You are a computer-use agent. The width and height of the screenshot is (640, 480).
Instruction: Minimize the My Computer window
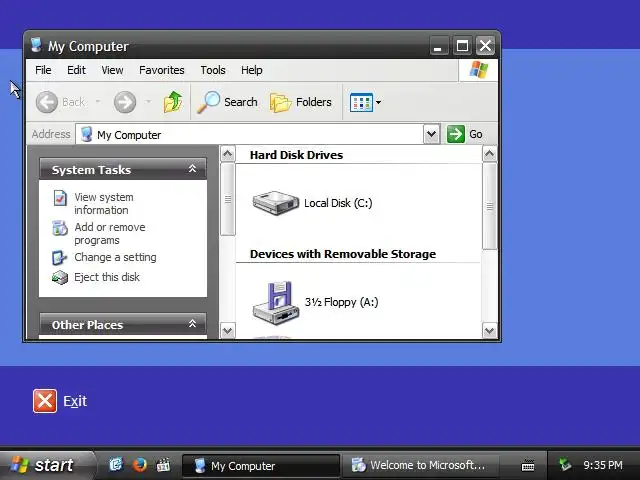pos(439,46)
